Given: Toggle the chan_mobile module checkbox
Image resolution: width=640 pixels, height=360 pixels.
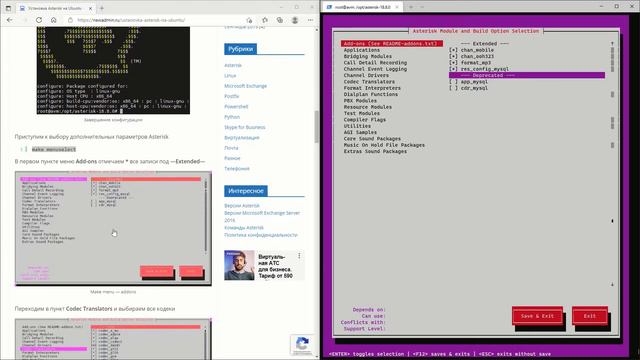Looking at the screenshot, I should [453, 50].
